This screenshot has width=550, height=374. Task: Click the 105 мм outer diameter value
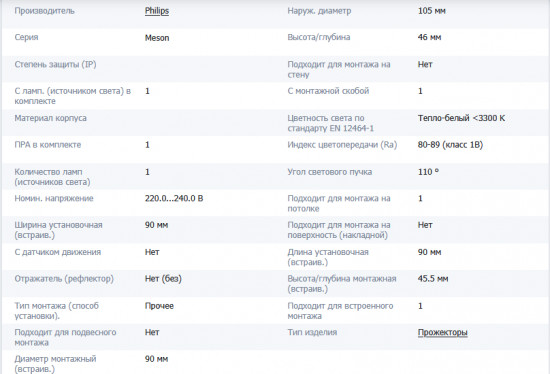pyautogui.click(x=431, y=11)
